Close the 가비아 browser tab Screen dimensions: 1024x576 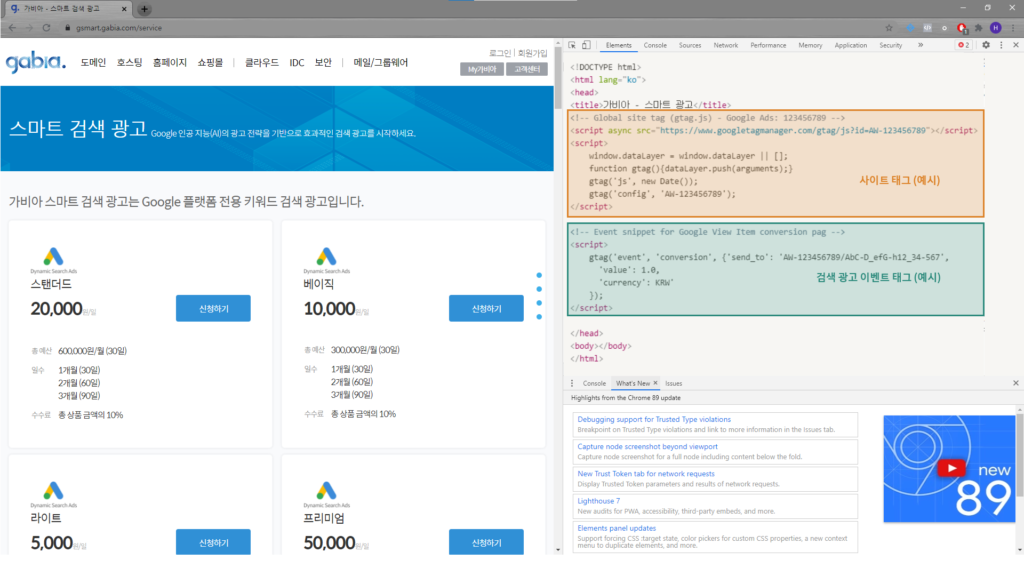click(x=124, y=9)
